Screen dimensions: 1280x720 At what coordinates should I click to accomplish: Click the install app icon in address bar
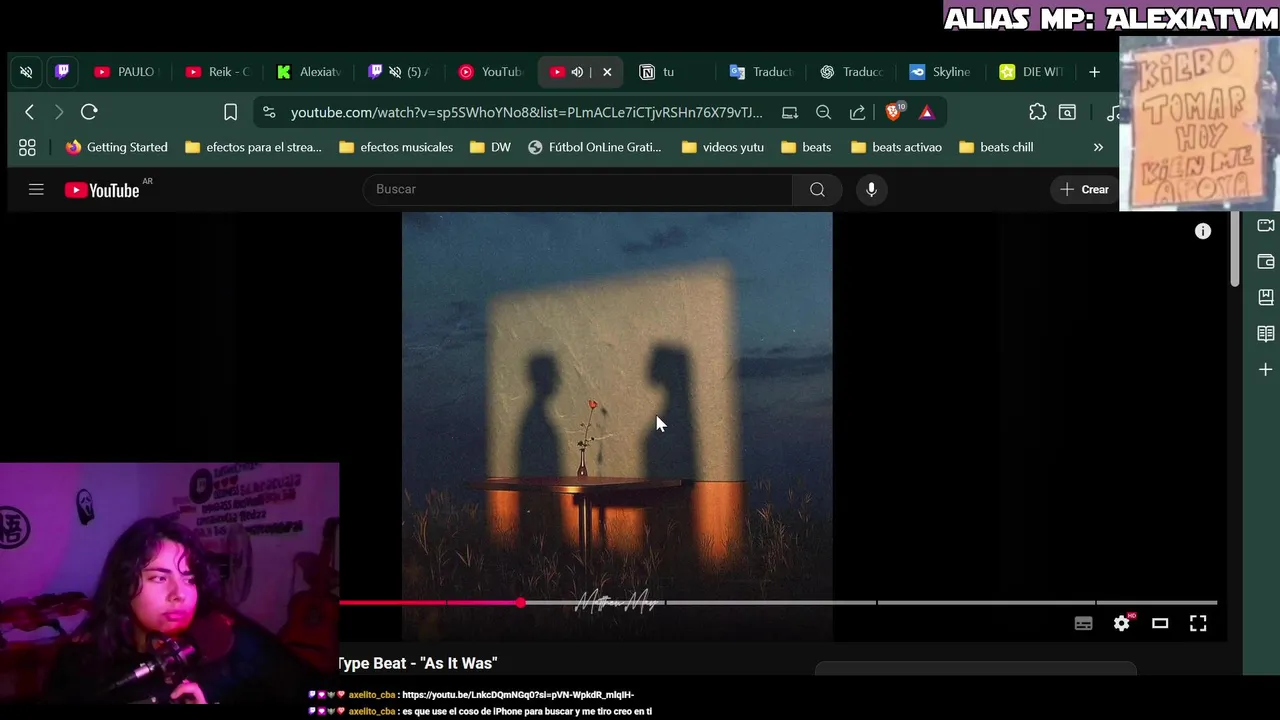click(x=790, y=112)
